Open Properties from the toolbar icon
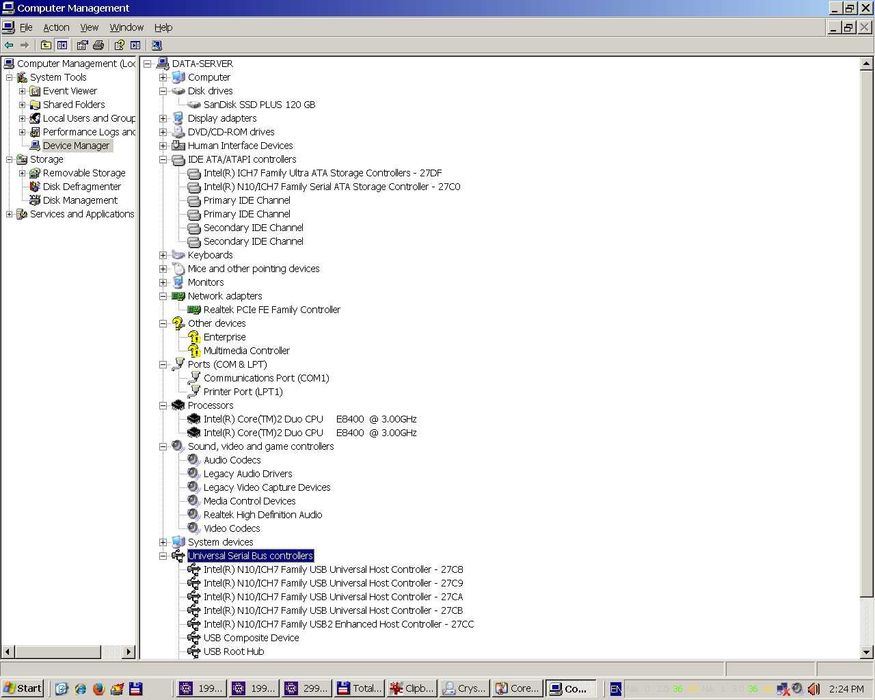The width and height of the screenshot is (875, 700). point(83,45)
